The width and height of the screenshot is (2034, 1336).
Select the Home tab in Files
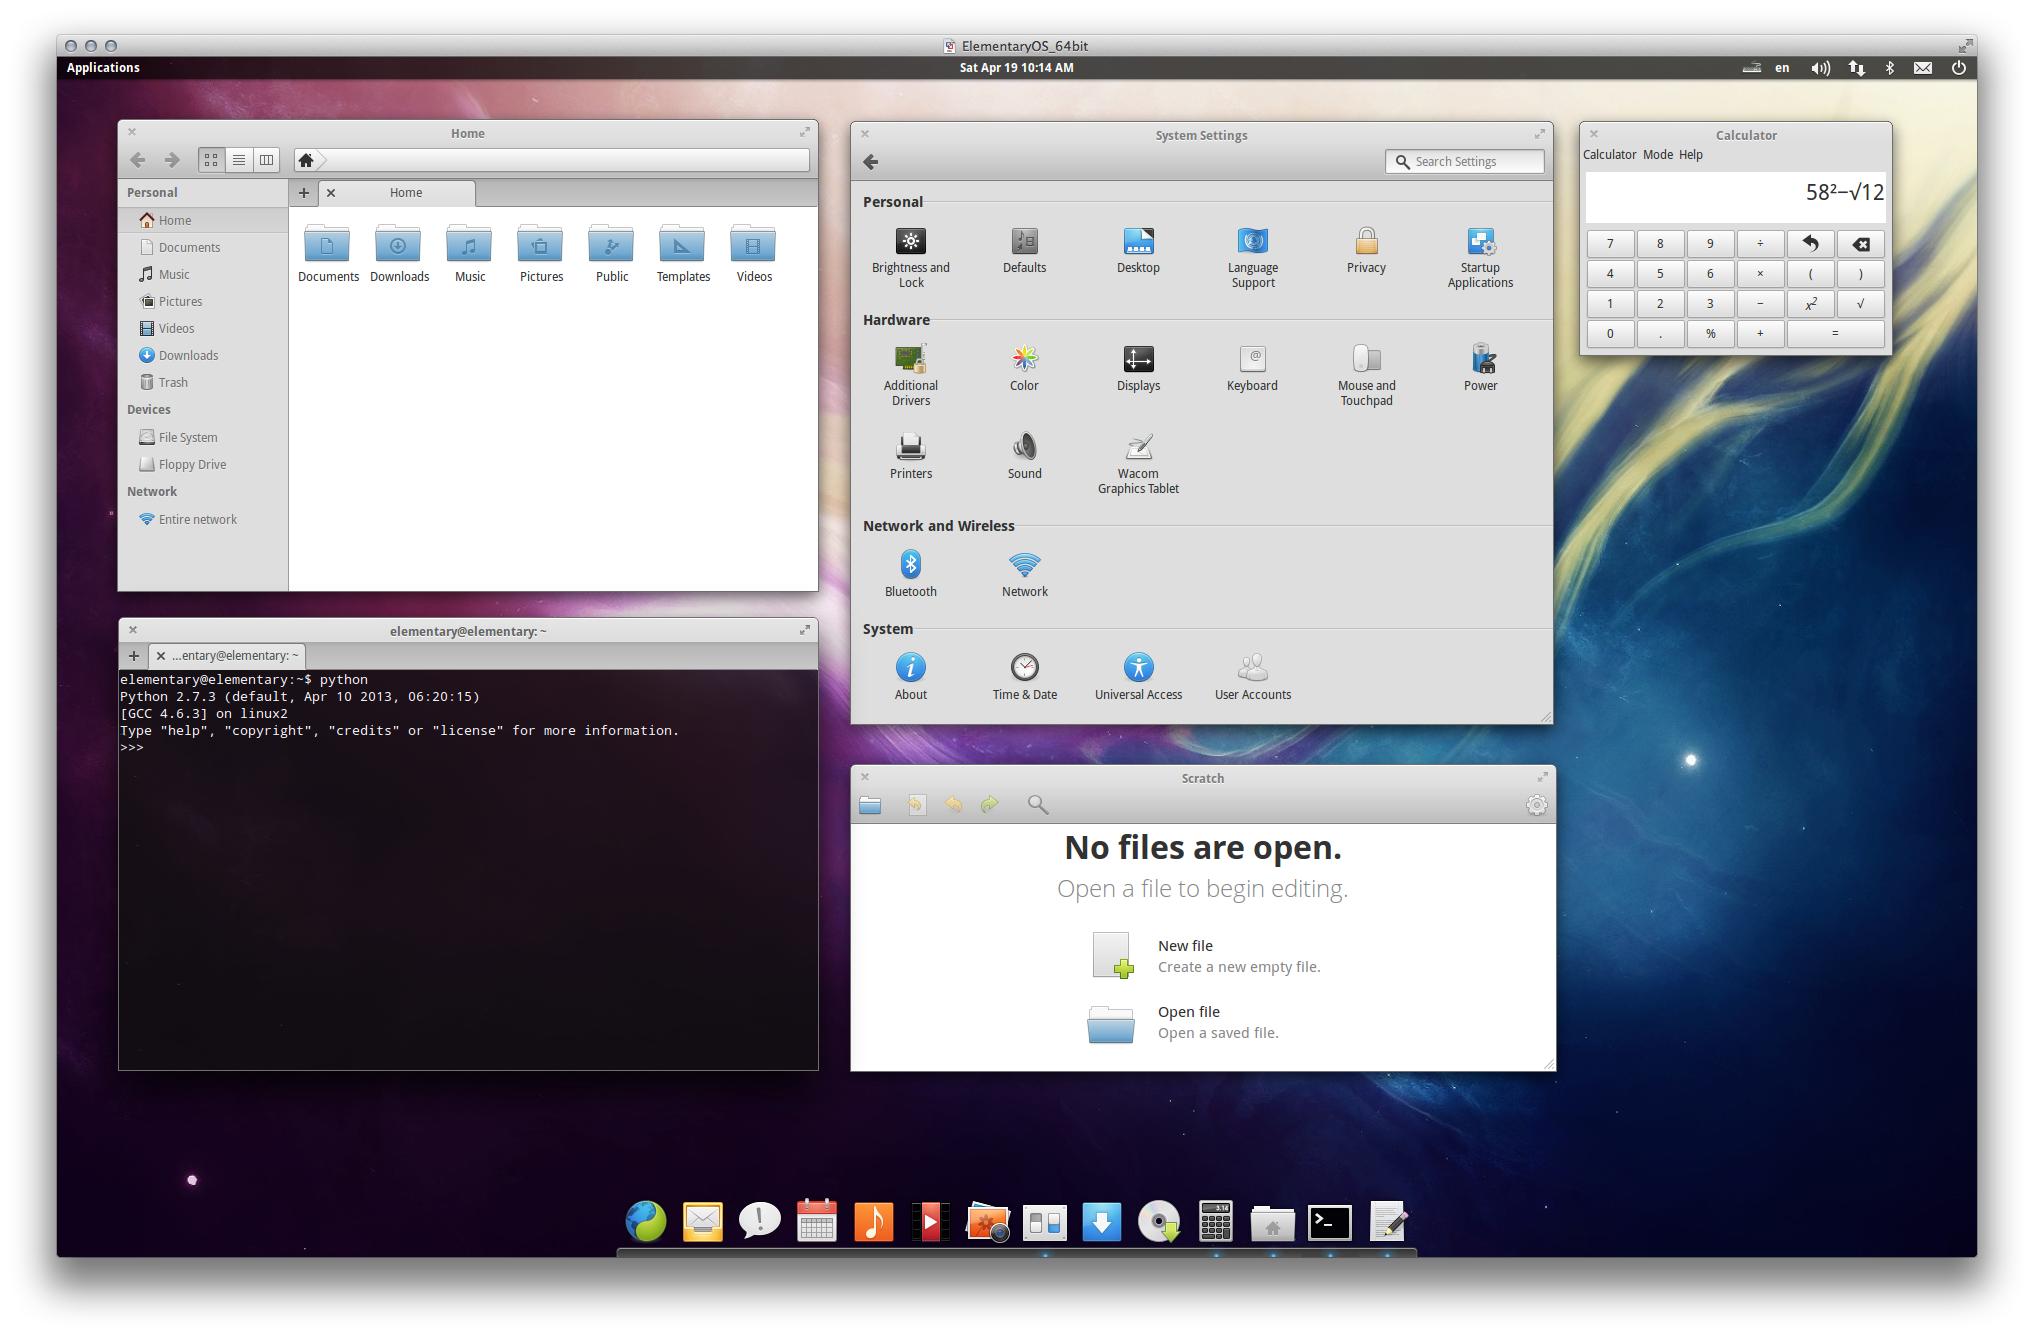coord(398,193)
